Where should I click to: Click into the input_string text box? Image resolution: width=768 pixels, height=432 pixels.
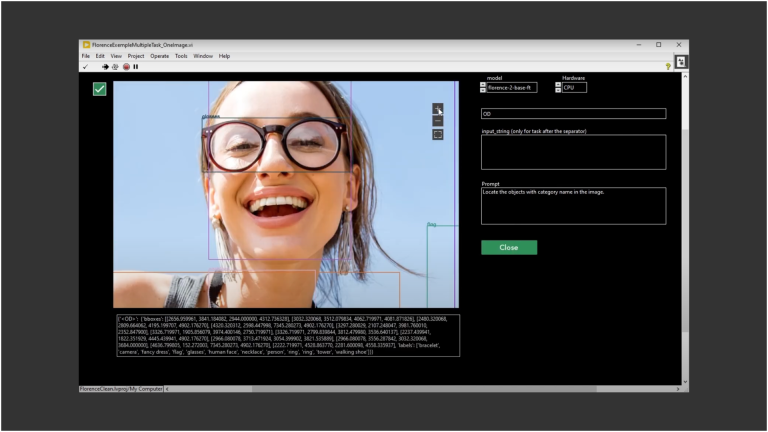(574, 152)
